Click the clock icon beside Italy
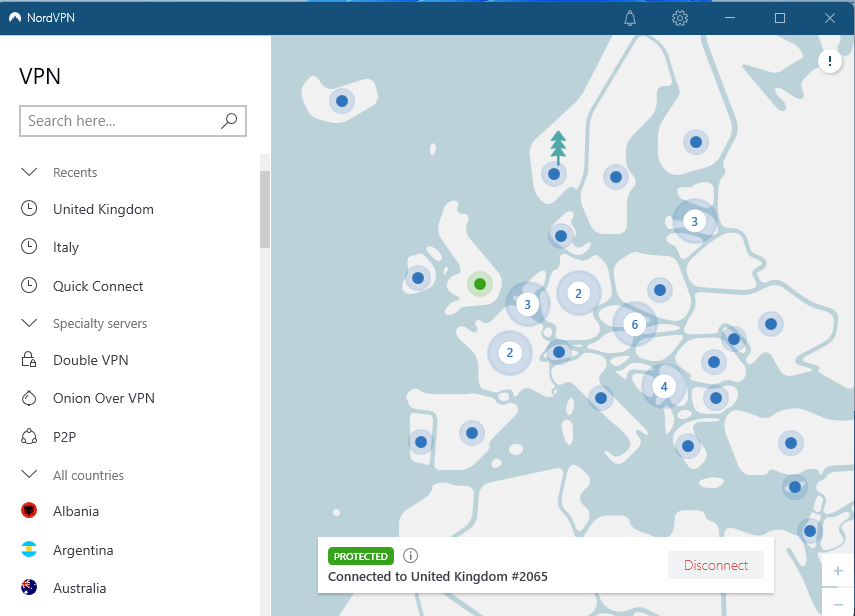 pos(29,246)
